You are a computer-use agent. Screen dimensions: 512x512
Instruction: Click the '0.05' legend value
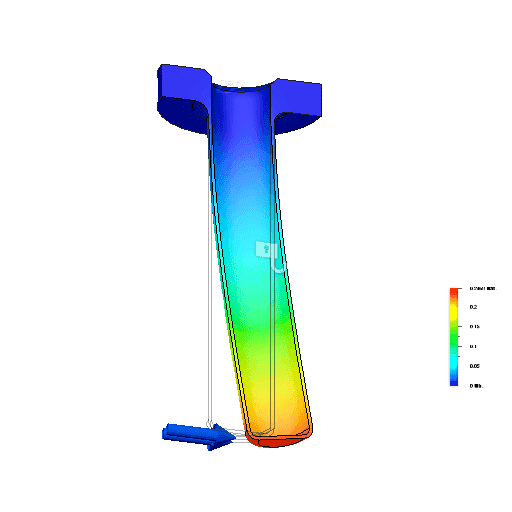tap(475, 366)
